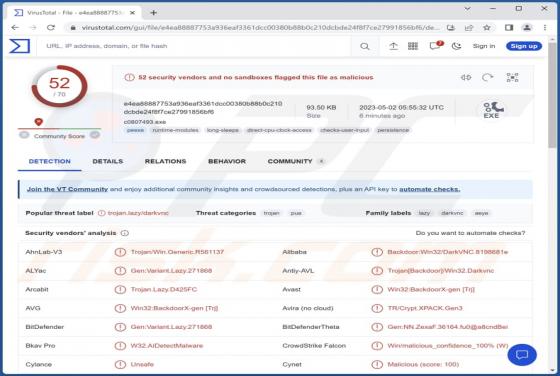Click popular threat label info icon
Screen dimensions: 560x376
(x=101, y=213)
